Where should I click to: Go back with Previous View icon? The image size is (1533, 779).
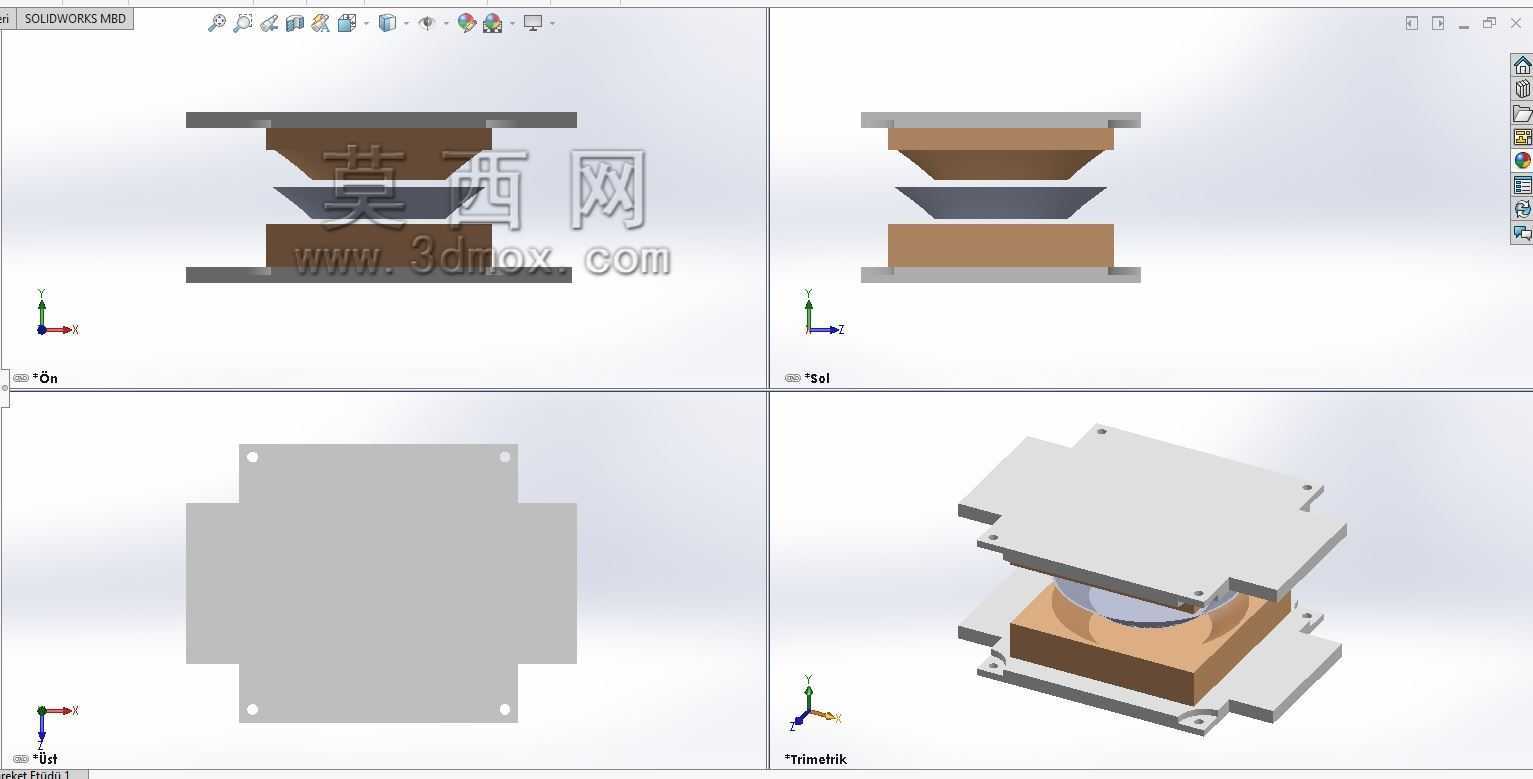[x=268, y=23]
